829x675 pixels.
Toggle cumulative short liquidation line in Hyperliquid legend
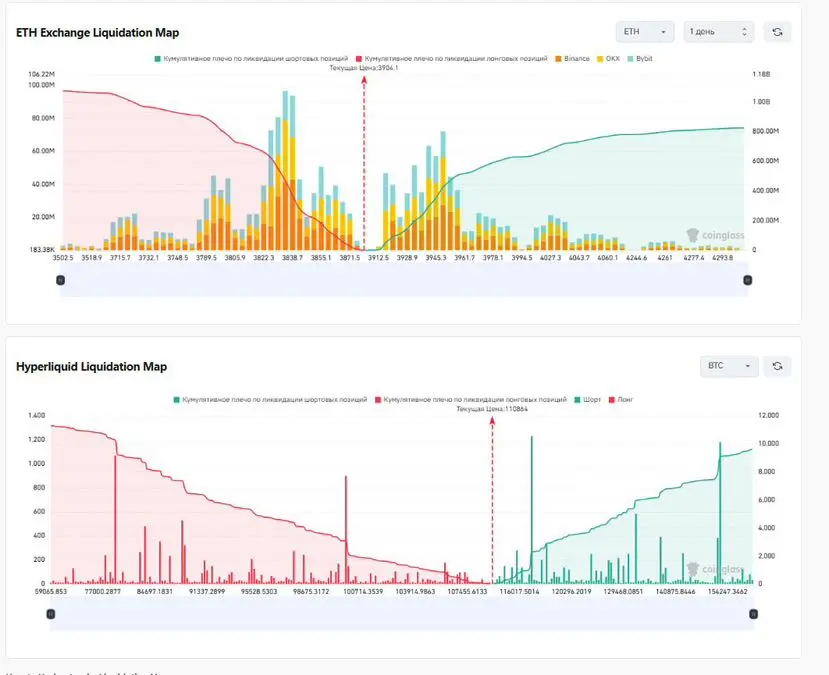point(270,400)
